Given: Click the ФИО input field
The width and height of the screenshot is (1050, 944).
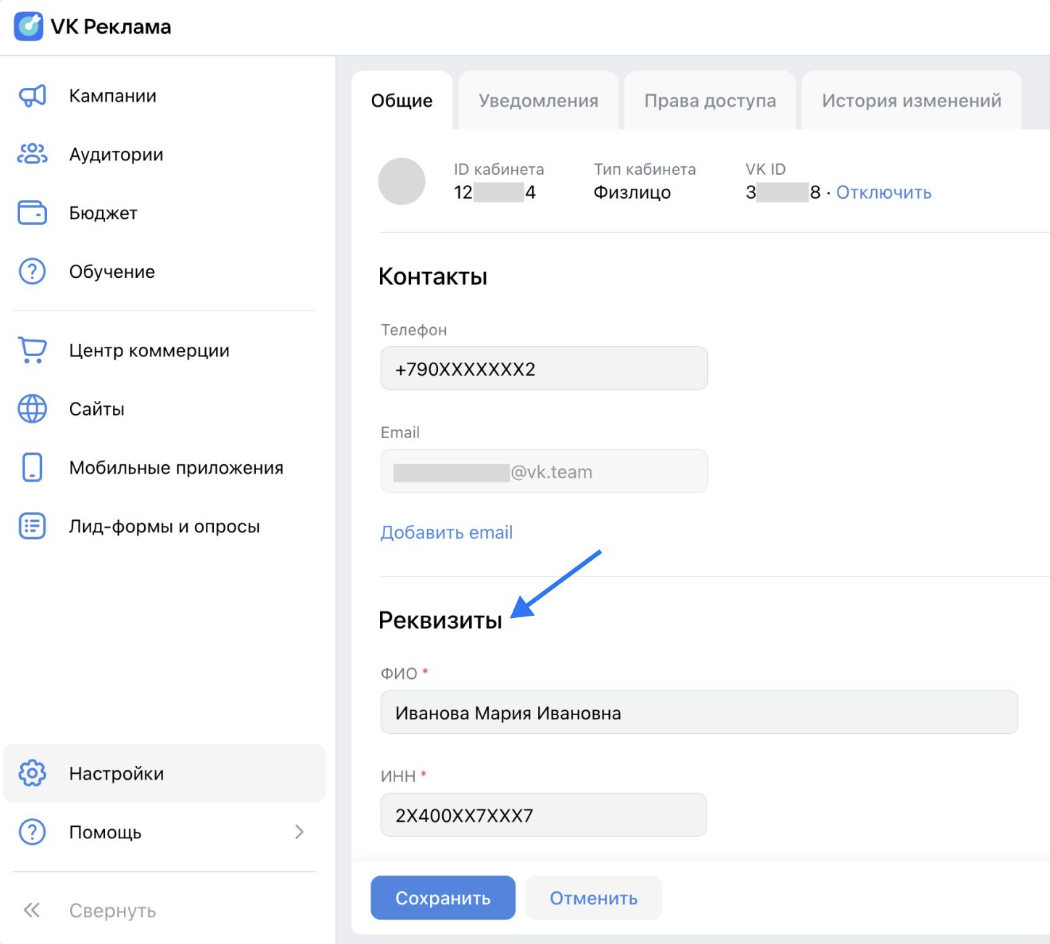Looking at the screenshot, I should tap(698, 712).
